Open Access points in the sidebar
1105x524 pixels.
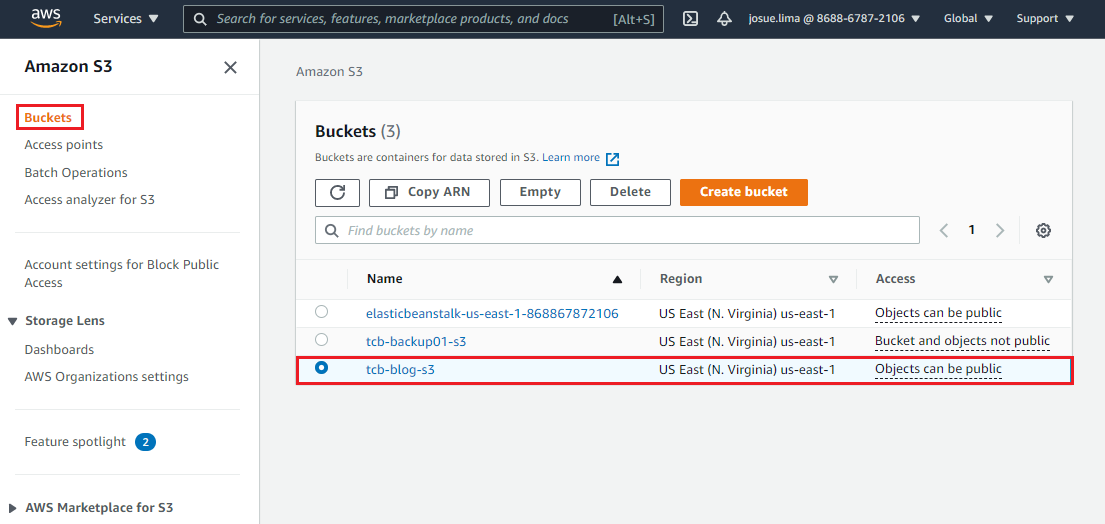[63, 145]
